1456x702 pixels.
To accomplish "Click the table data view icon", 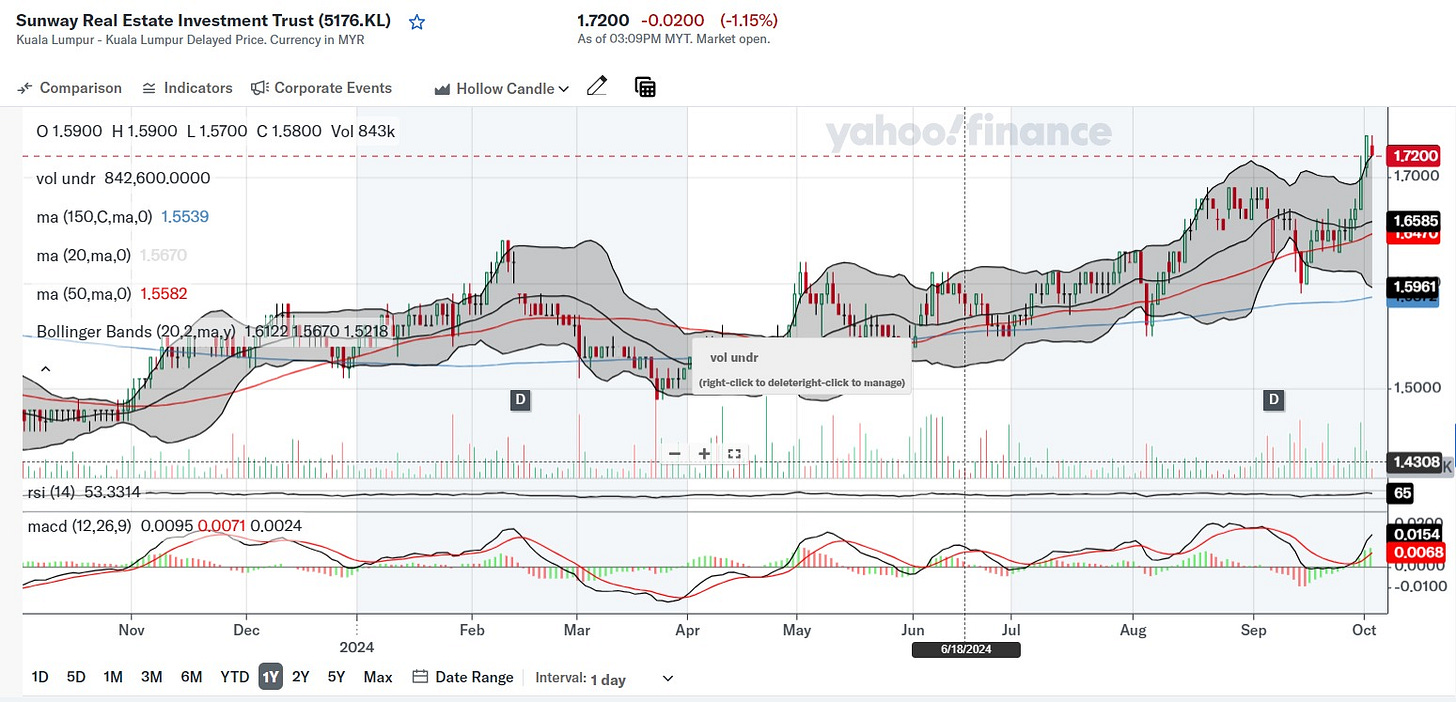I will click(646, 87).
